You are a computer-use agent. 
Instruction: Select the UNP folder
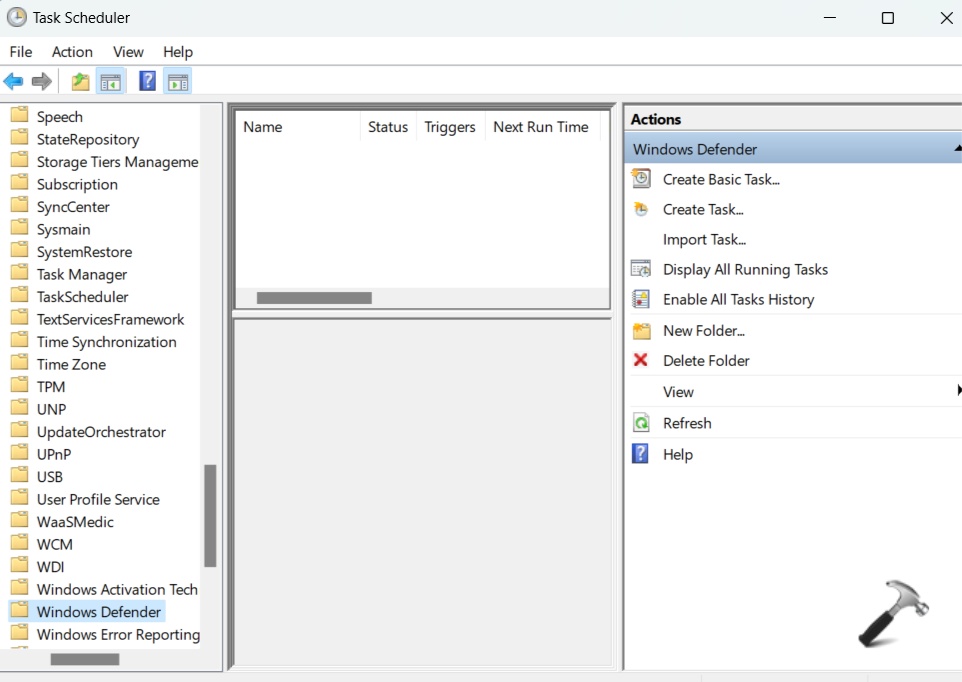(x=51, y=410)
